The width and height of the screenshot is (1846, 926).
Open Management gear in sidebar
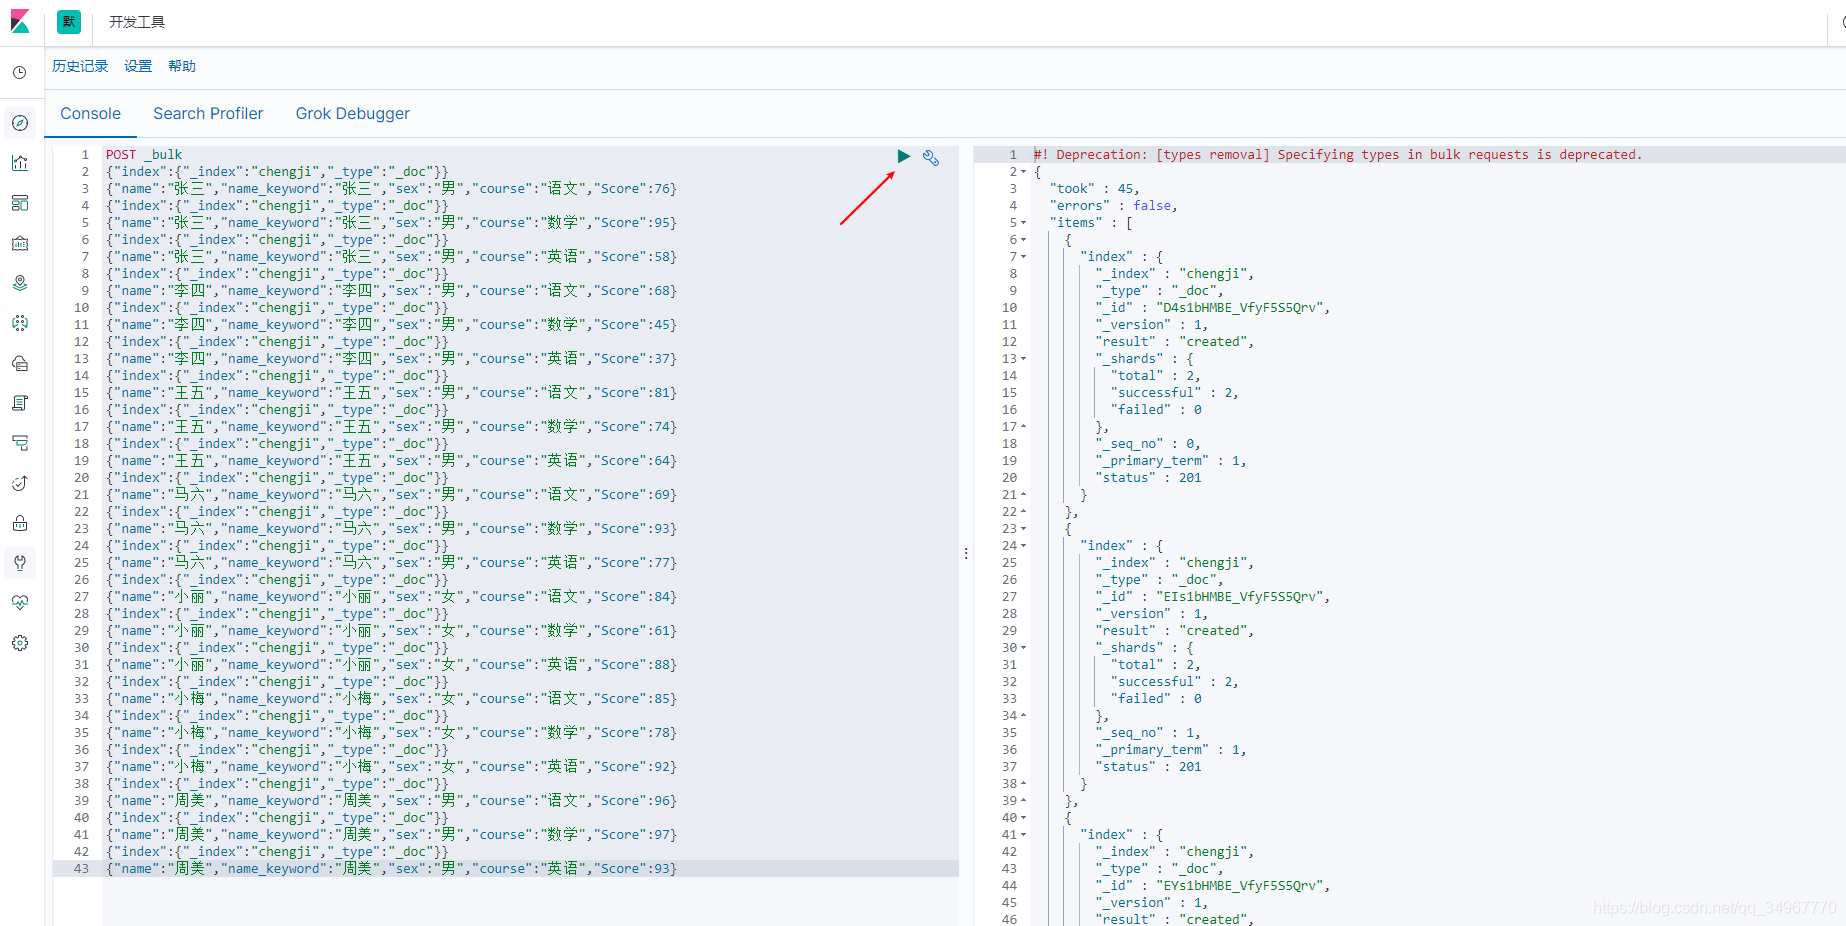pyautogui.click(x=20, y=643)
